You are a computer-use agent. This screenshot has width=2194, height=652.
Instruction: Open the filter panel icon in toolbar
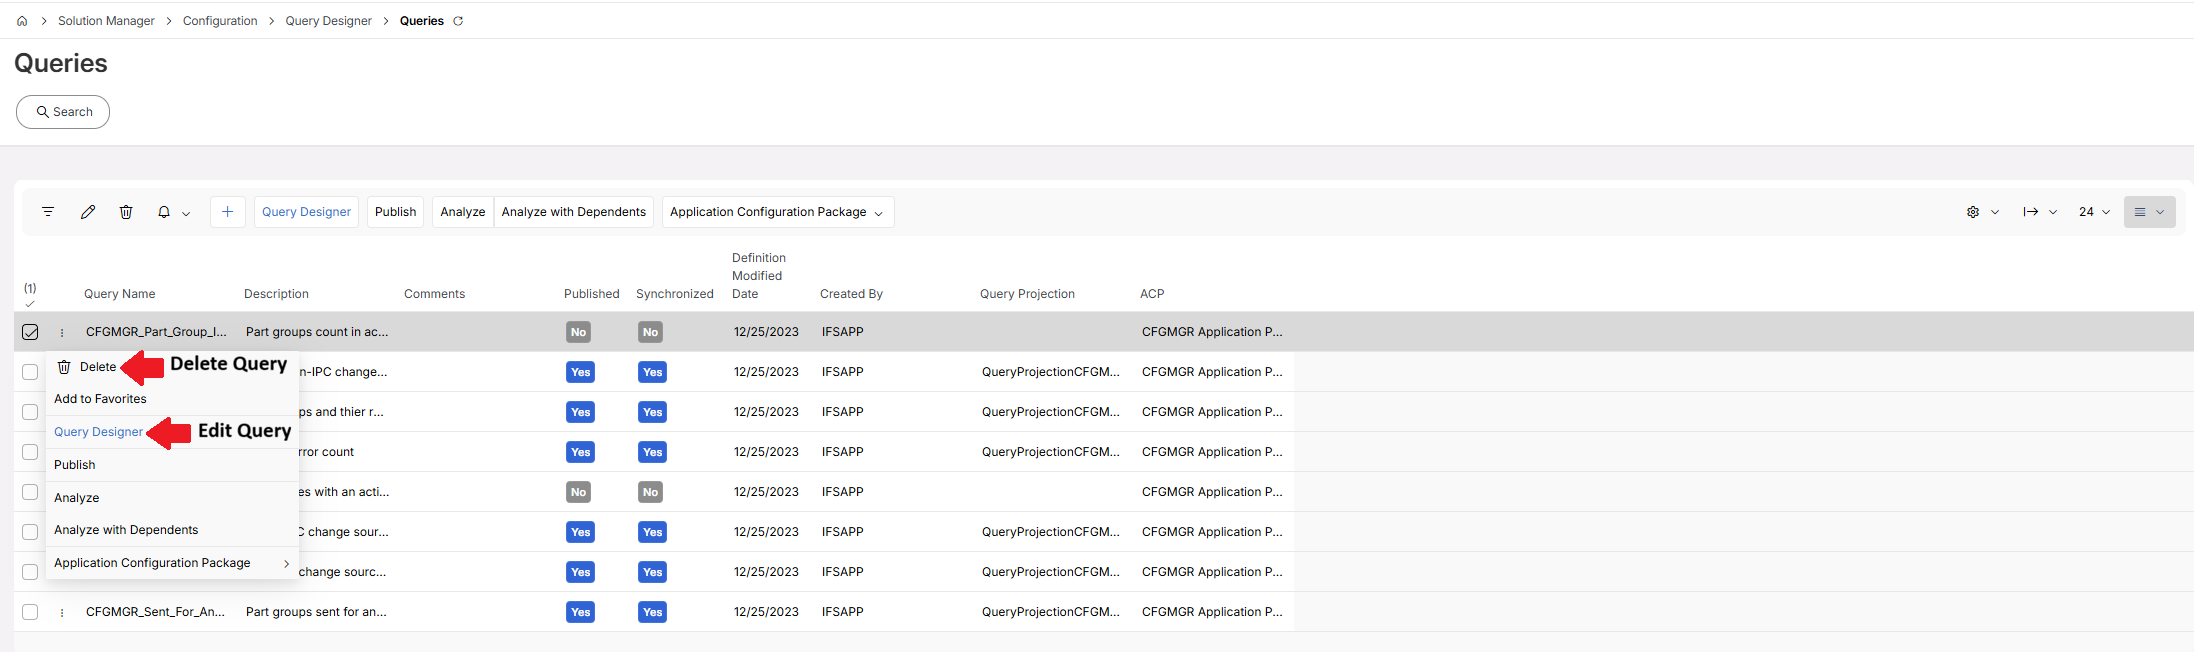click(x=48, y=212)
